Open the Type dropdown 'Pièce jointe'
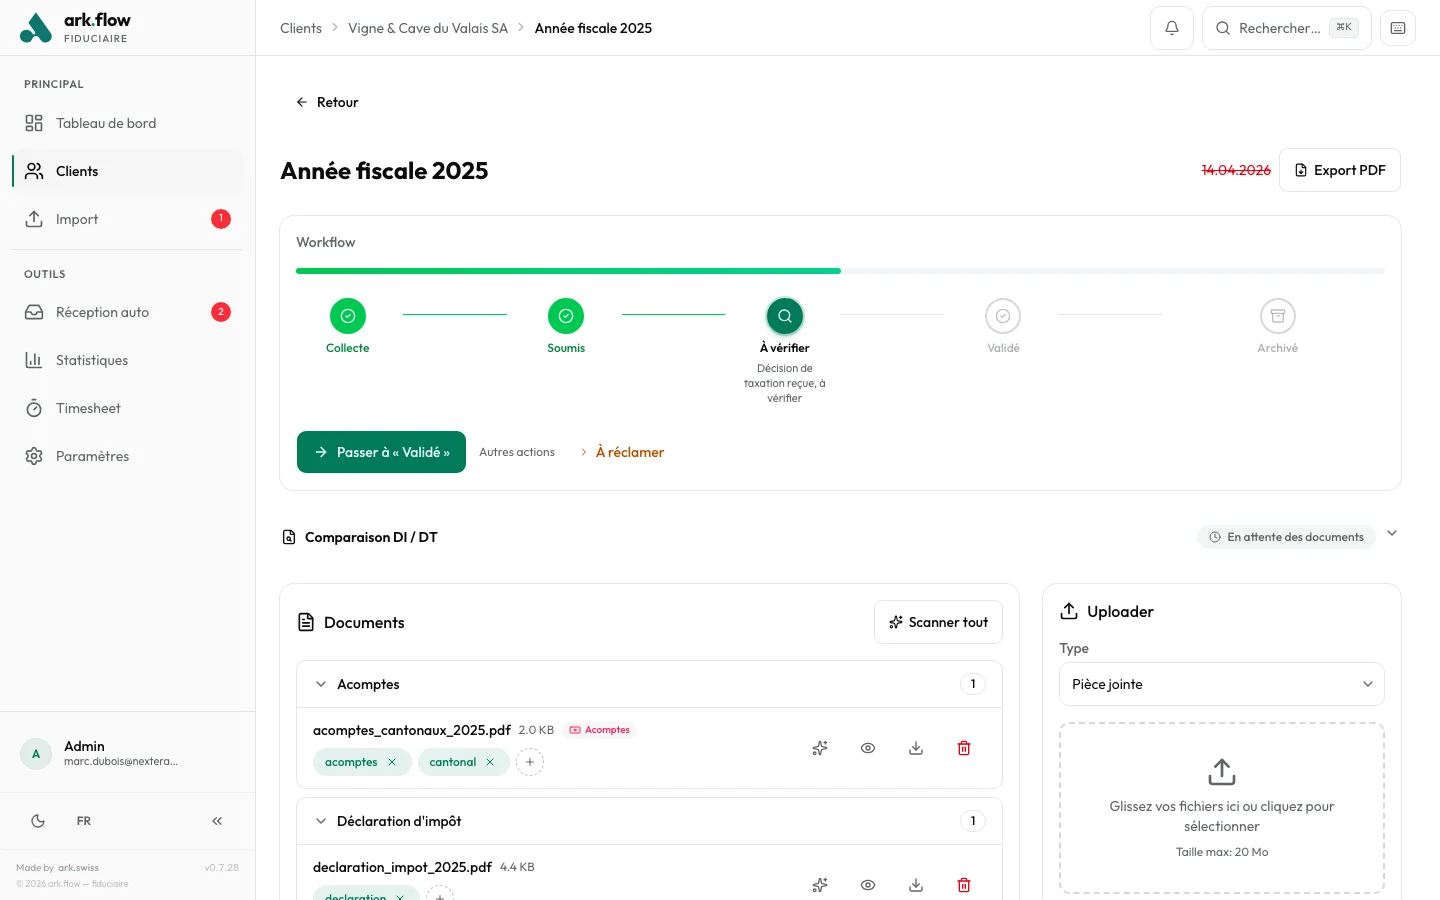The height and width of the screenshot is (900, 1440). click(1221, 684)
